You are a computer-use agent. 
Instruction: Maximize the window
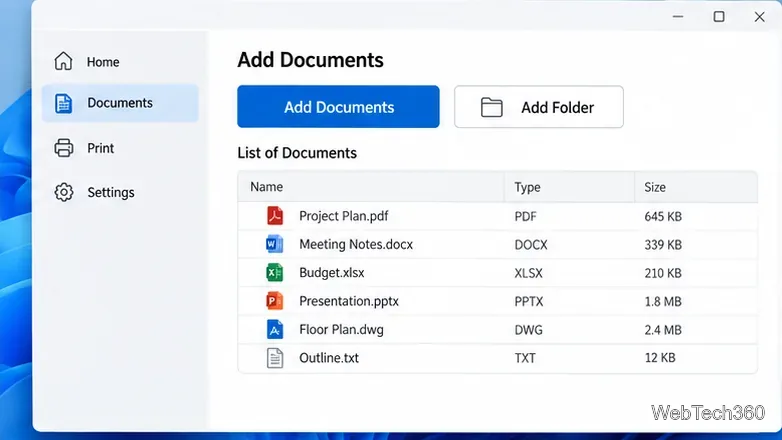tap(719, 16)
